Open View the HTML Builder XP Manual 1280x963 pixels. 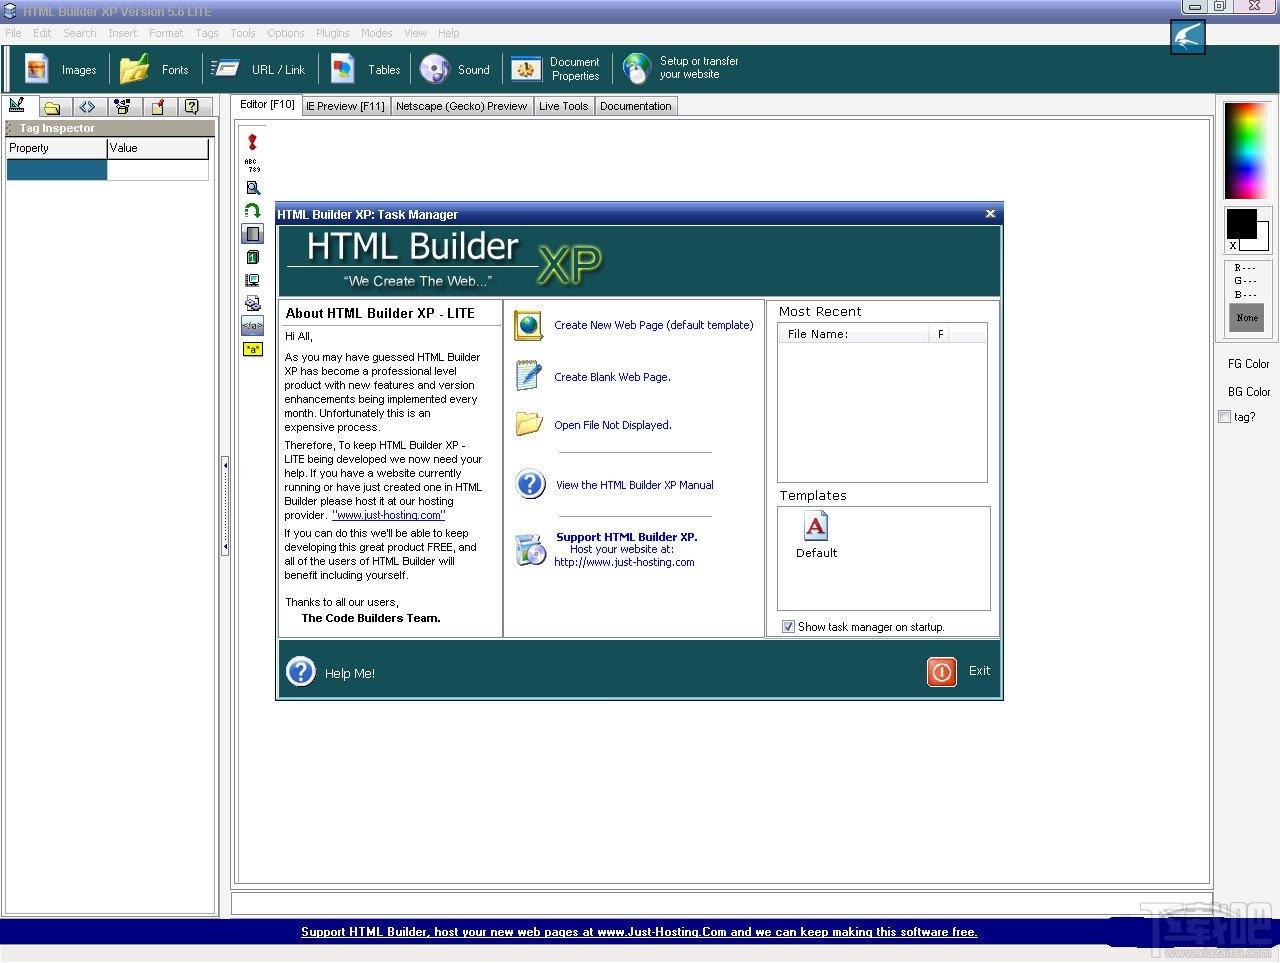point(635,485)
